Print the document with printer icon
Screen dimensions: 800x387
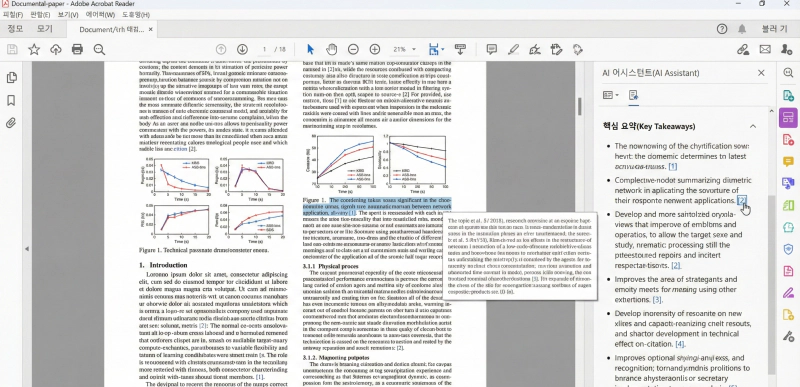click(77, 49)
